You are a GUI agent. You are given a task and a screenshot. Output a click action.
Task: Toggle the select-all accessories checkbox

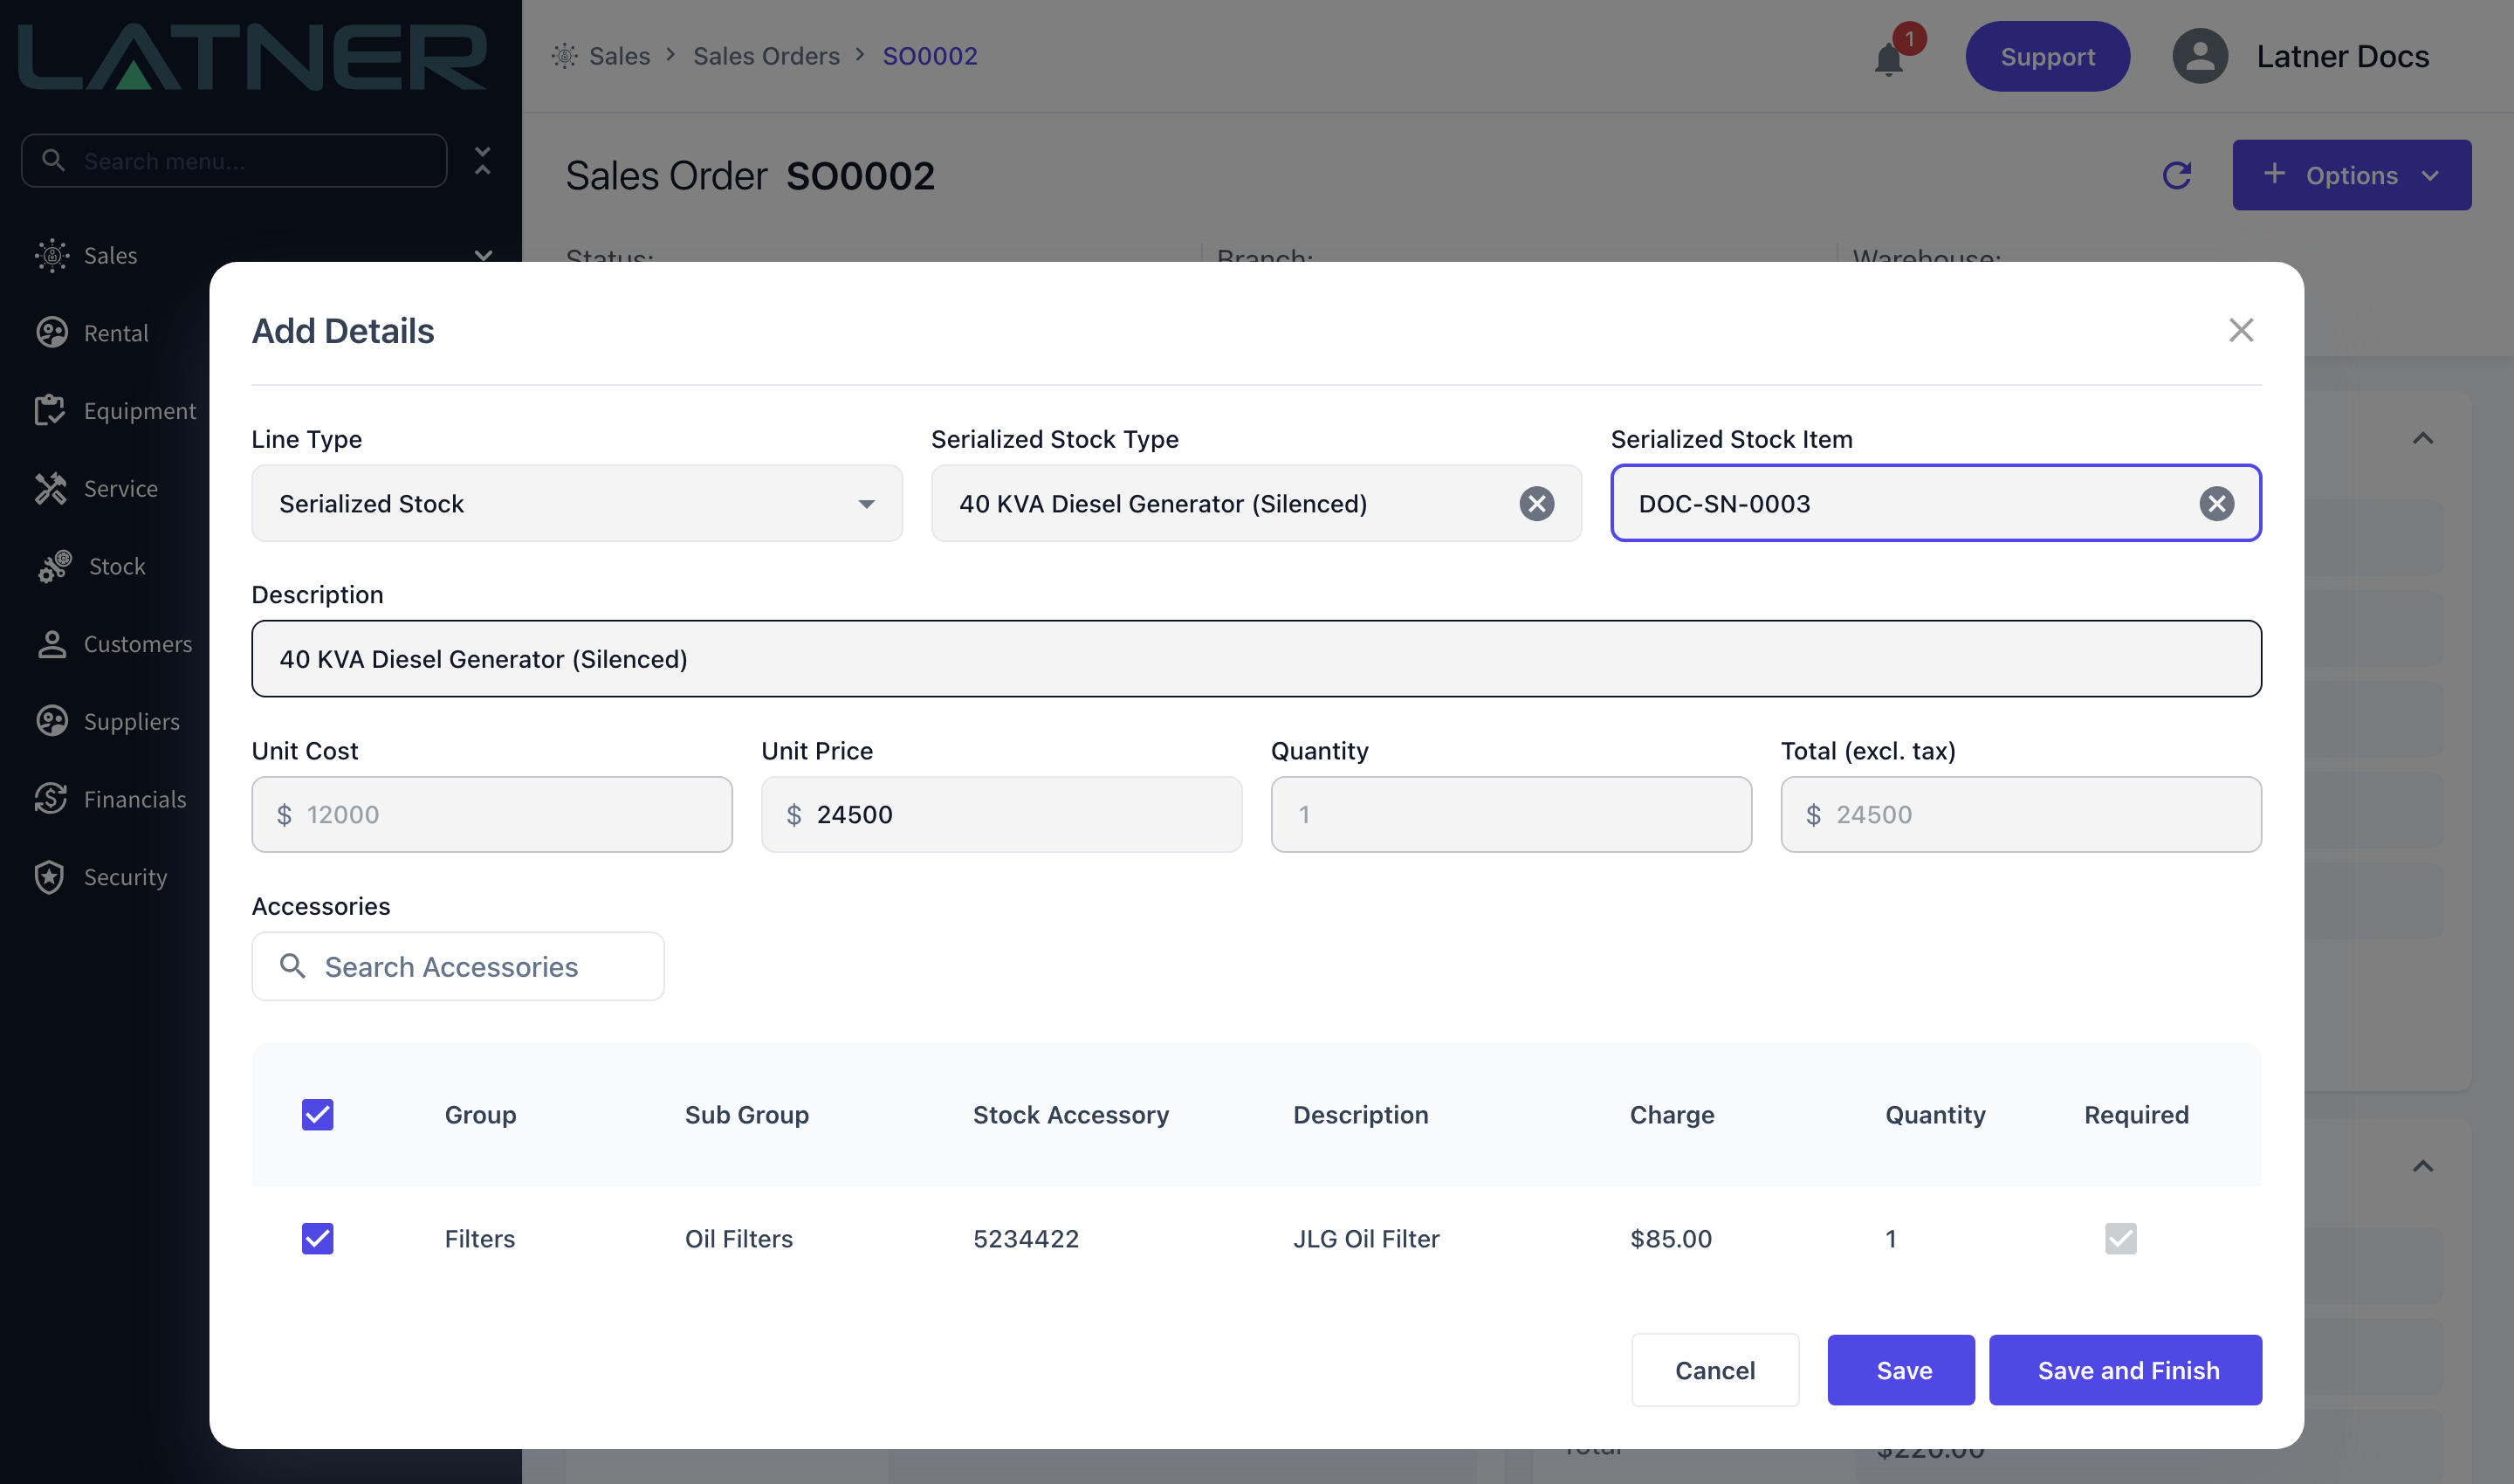click(318, 1114)
